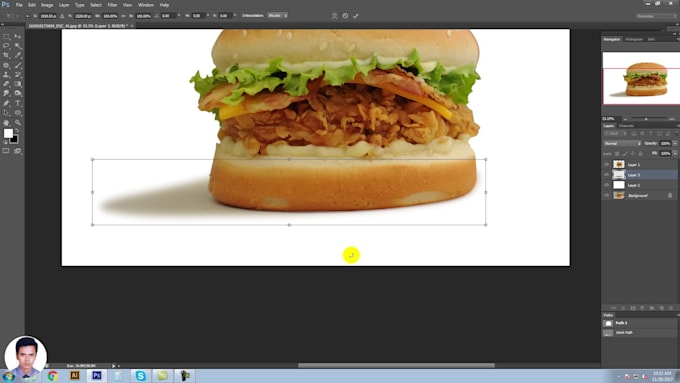Open the Opacity slider dropdown arrow
The image size is (680, 383).
point(675,143)
